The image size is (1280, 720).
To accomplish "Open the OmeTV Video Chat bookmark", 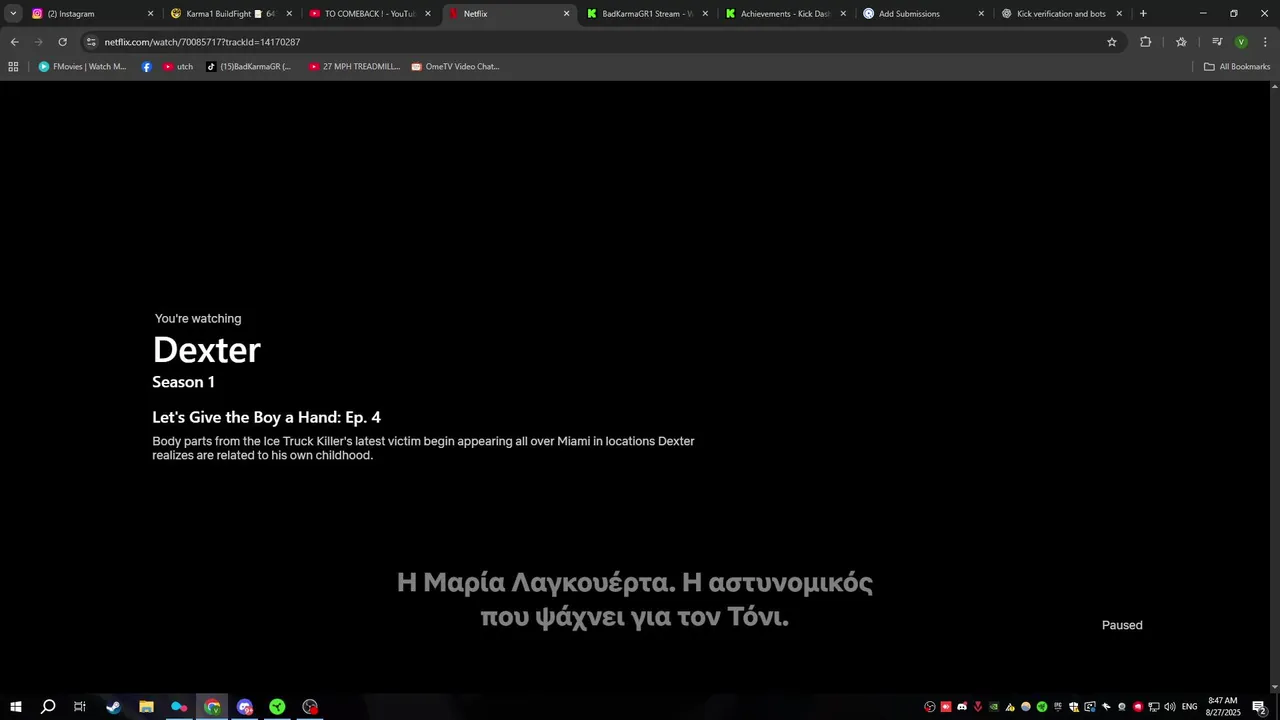I will pyautogui.click(x=455, y=67).
